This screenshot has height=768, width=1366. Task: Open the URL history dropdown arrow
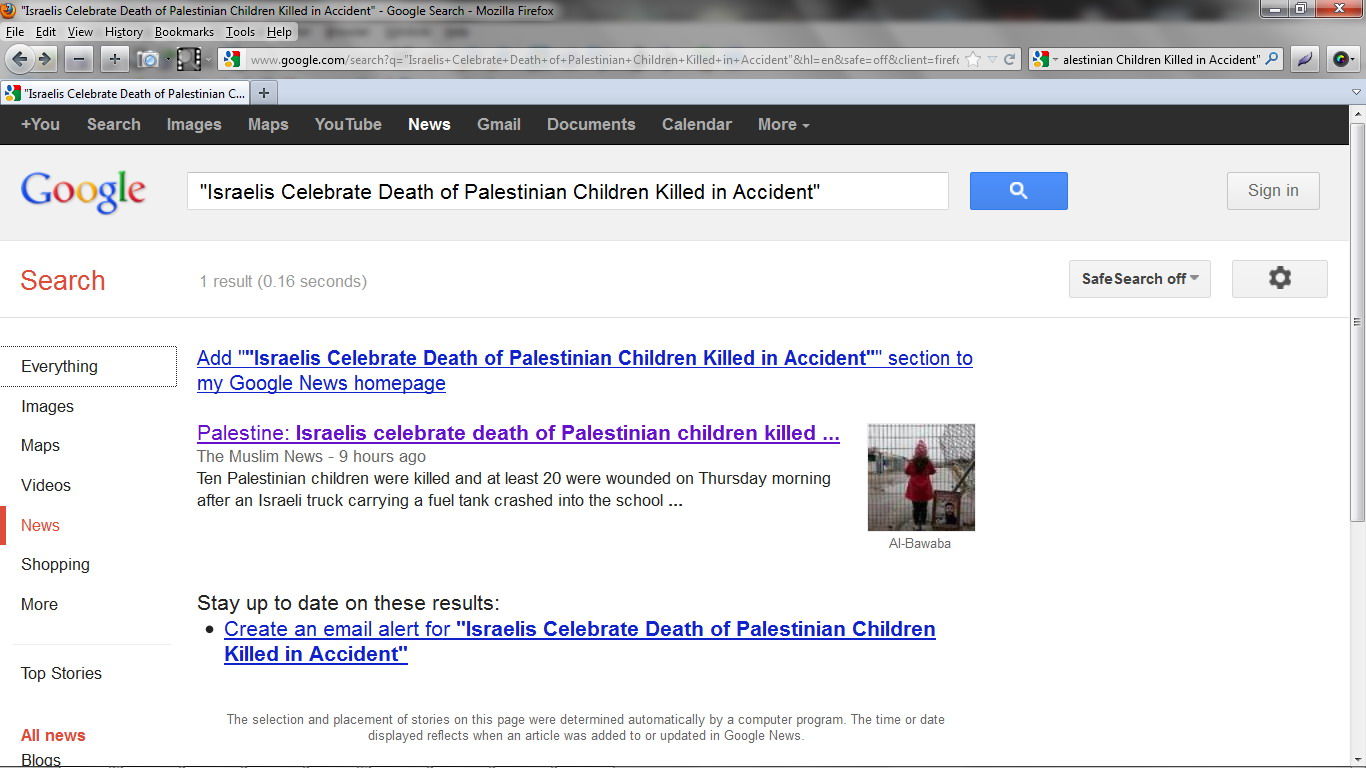pyautogui.click(x=992, y=59)
